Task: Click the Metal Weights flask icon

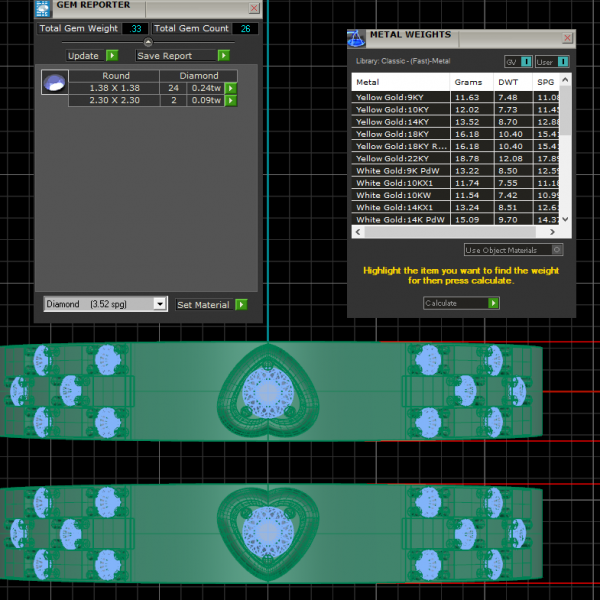Action: [x=356, y=38]
